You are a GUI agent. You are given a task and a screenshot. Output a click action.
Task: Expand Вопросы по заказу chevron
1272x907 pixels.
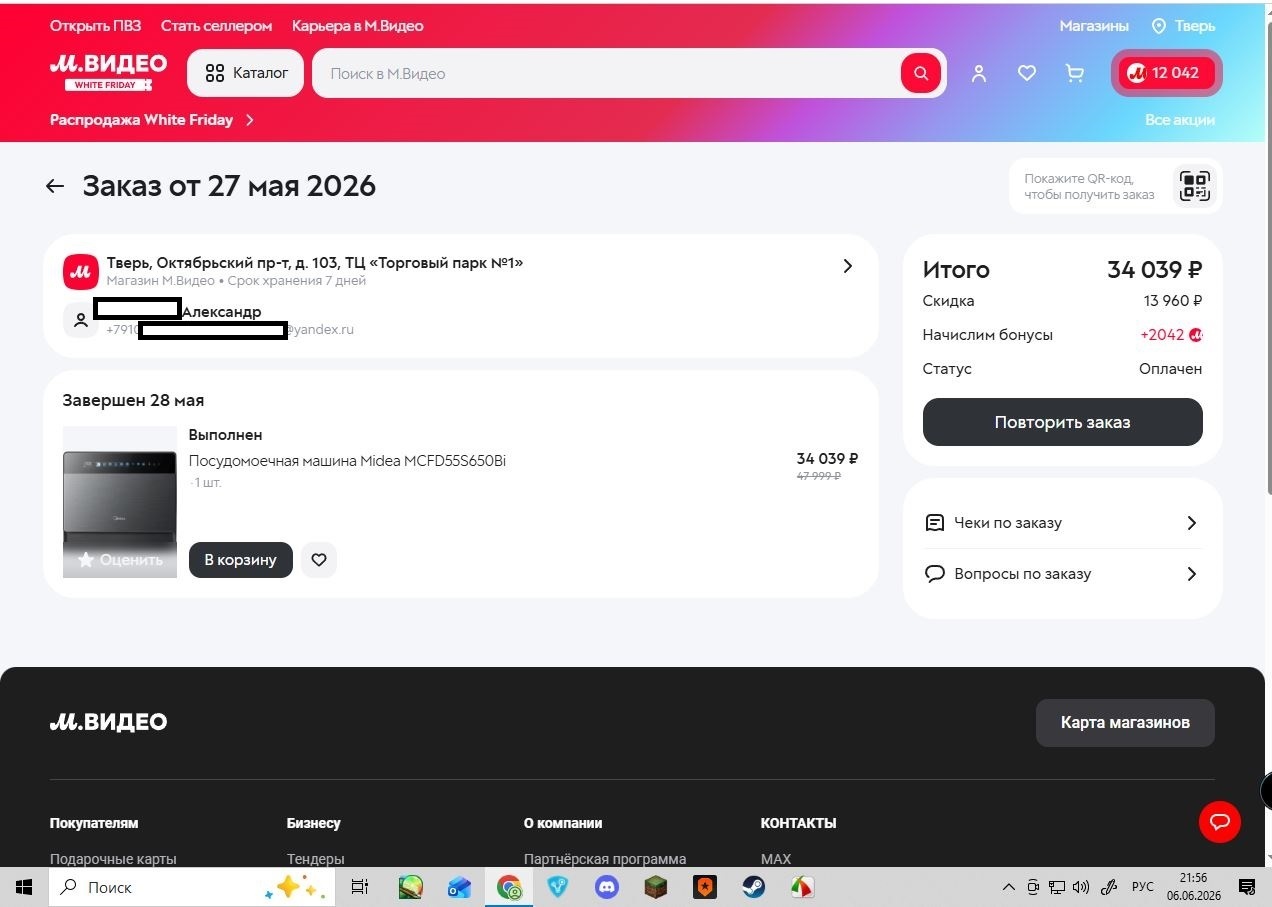(1191, 574)
